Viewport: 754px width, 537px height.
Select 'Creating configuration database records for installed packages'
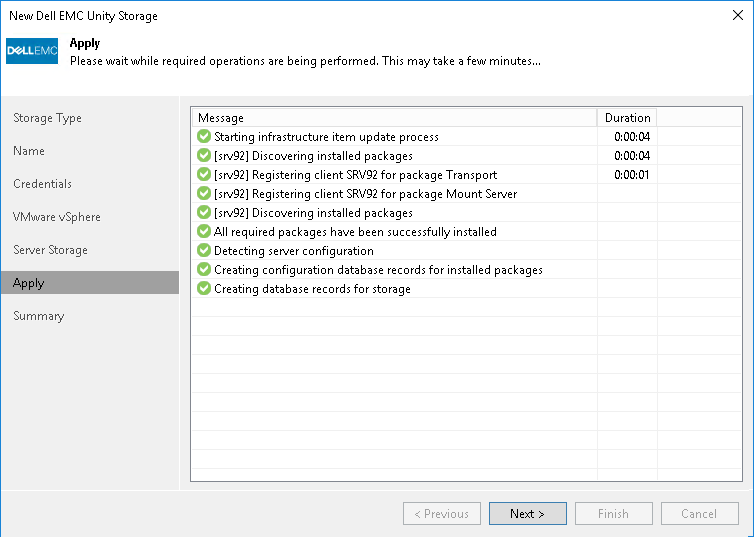[x=378, y=270]
